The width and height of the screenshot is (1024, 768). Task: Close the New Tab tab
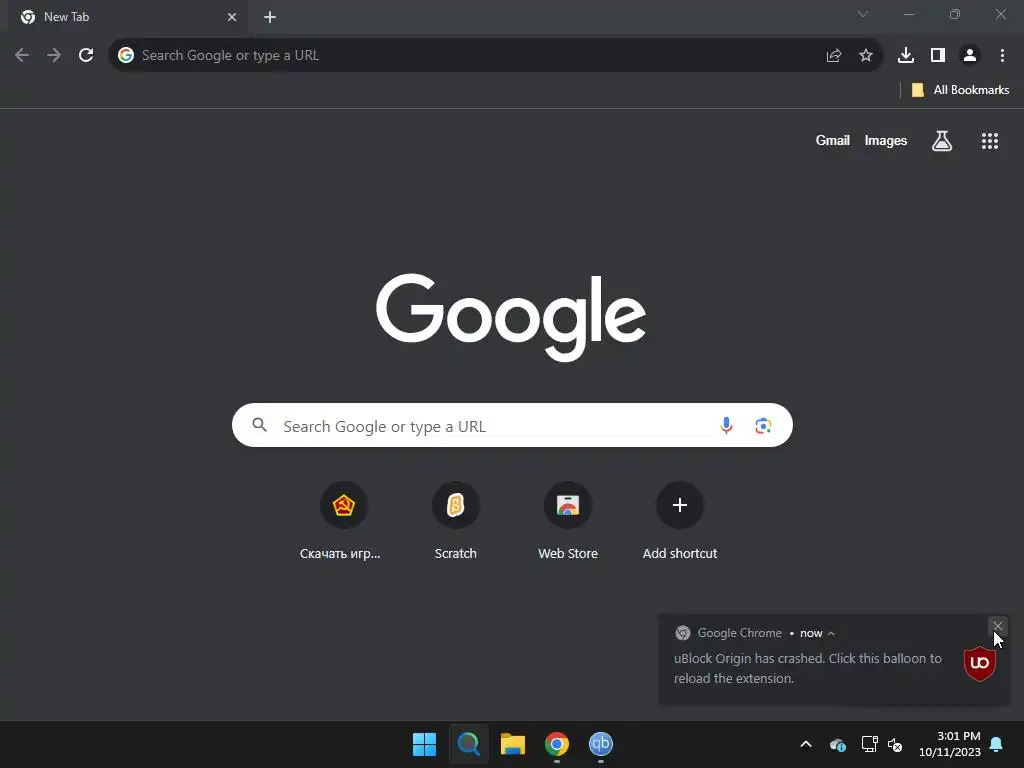point(232,17)
